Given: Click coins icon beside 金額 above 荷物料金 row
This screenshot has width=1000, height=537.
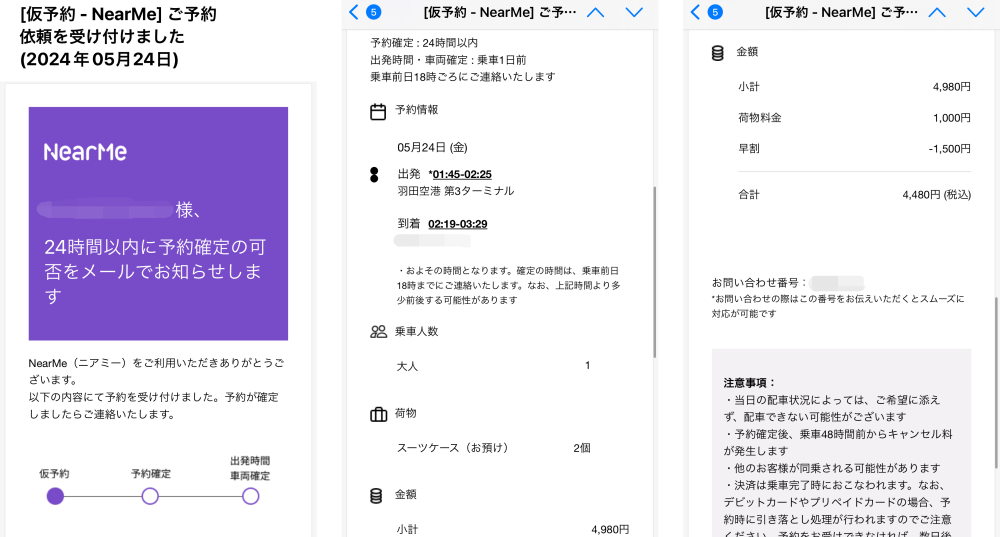Looking at the screenshot, I should point(717,53).
